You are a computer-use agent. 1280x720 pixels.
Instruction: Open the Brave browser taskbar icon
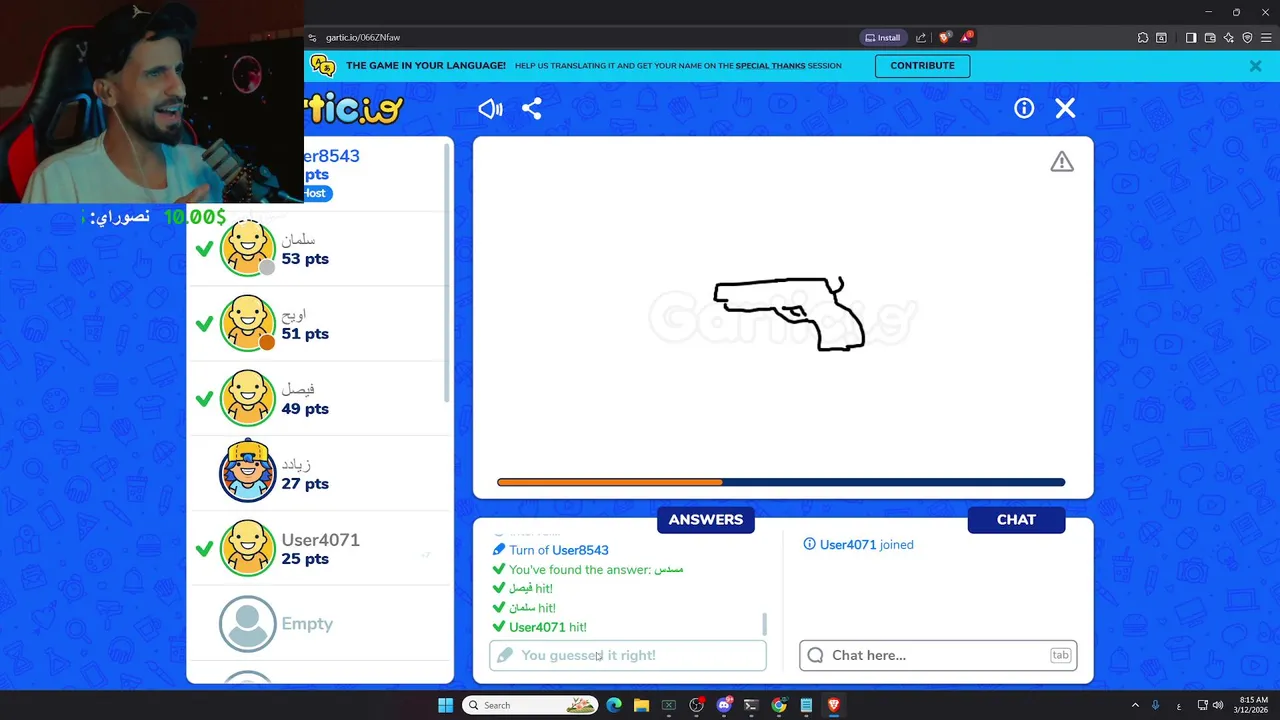(x=833, y=705)
